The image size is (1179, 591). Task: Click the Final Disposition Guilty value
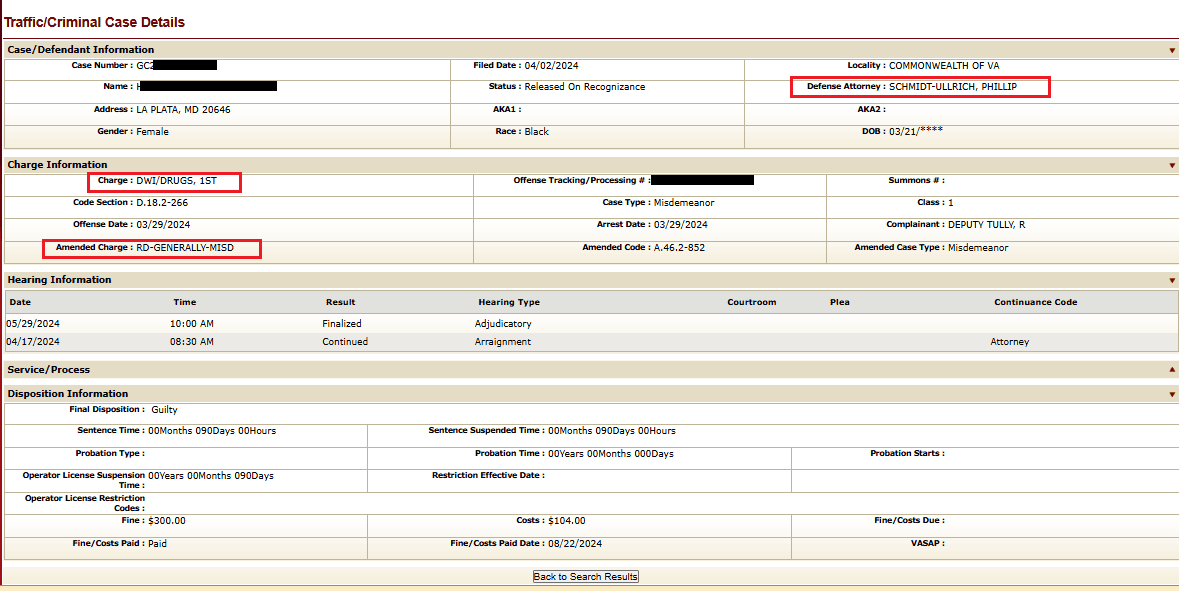click(x=164, y=410)
